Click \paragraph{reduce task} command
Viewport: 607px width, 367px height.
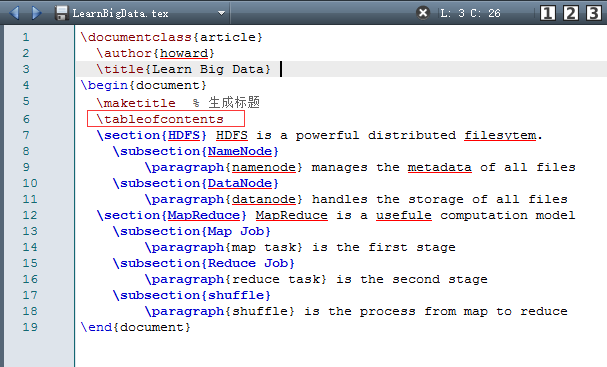pos(235,279)
